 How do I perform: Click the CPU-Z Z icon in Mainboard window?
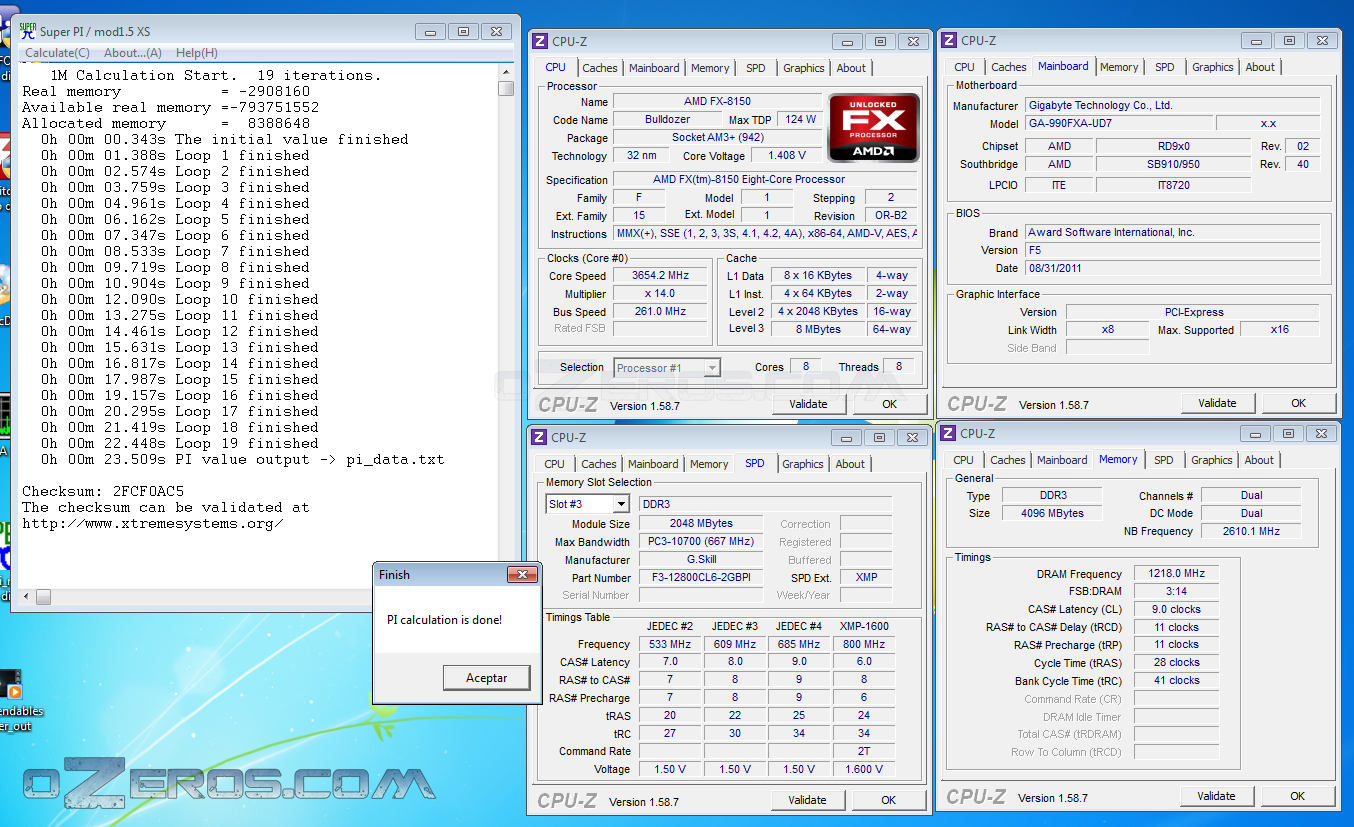pos(949,40)
